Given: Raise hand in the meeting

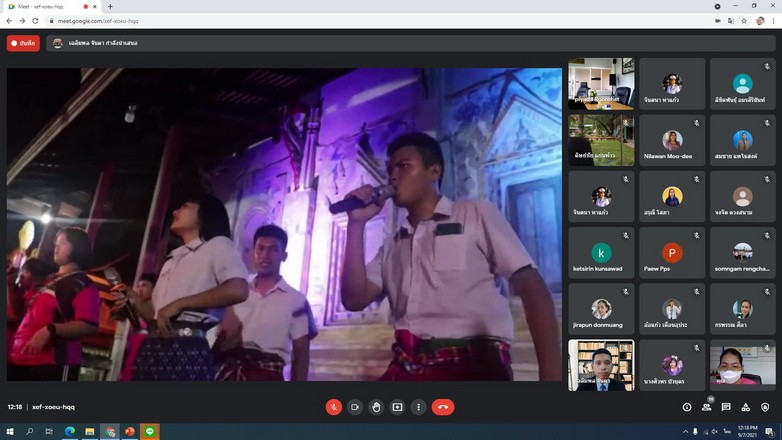Looking at the screenshot, I should pos(376,407).
